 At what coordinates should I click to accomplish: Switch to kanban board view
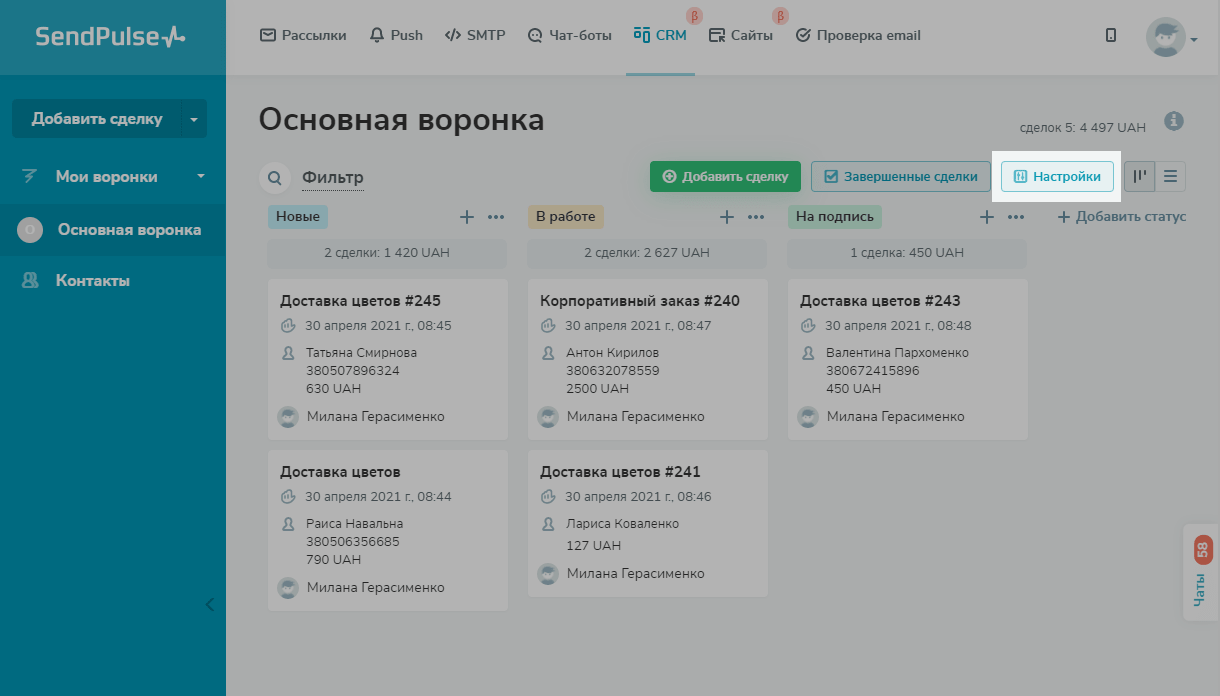click(1139, 177)
